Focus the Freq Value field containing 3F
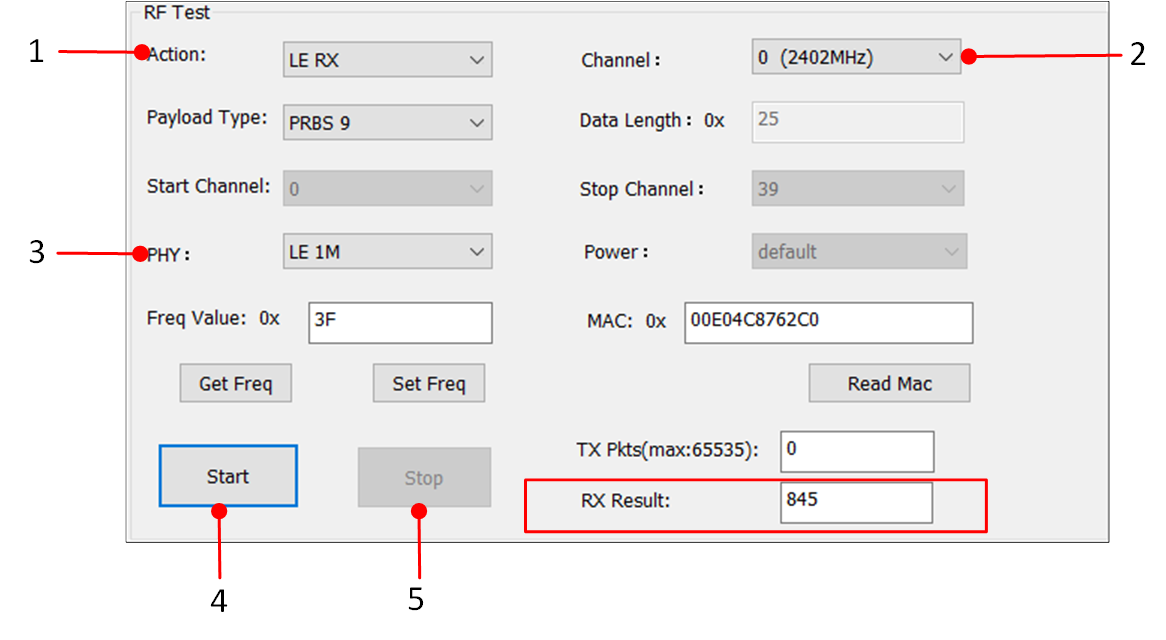 click(400, 322)
